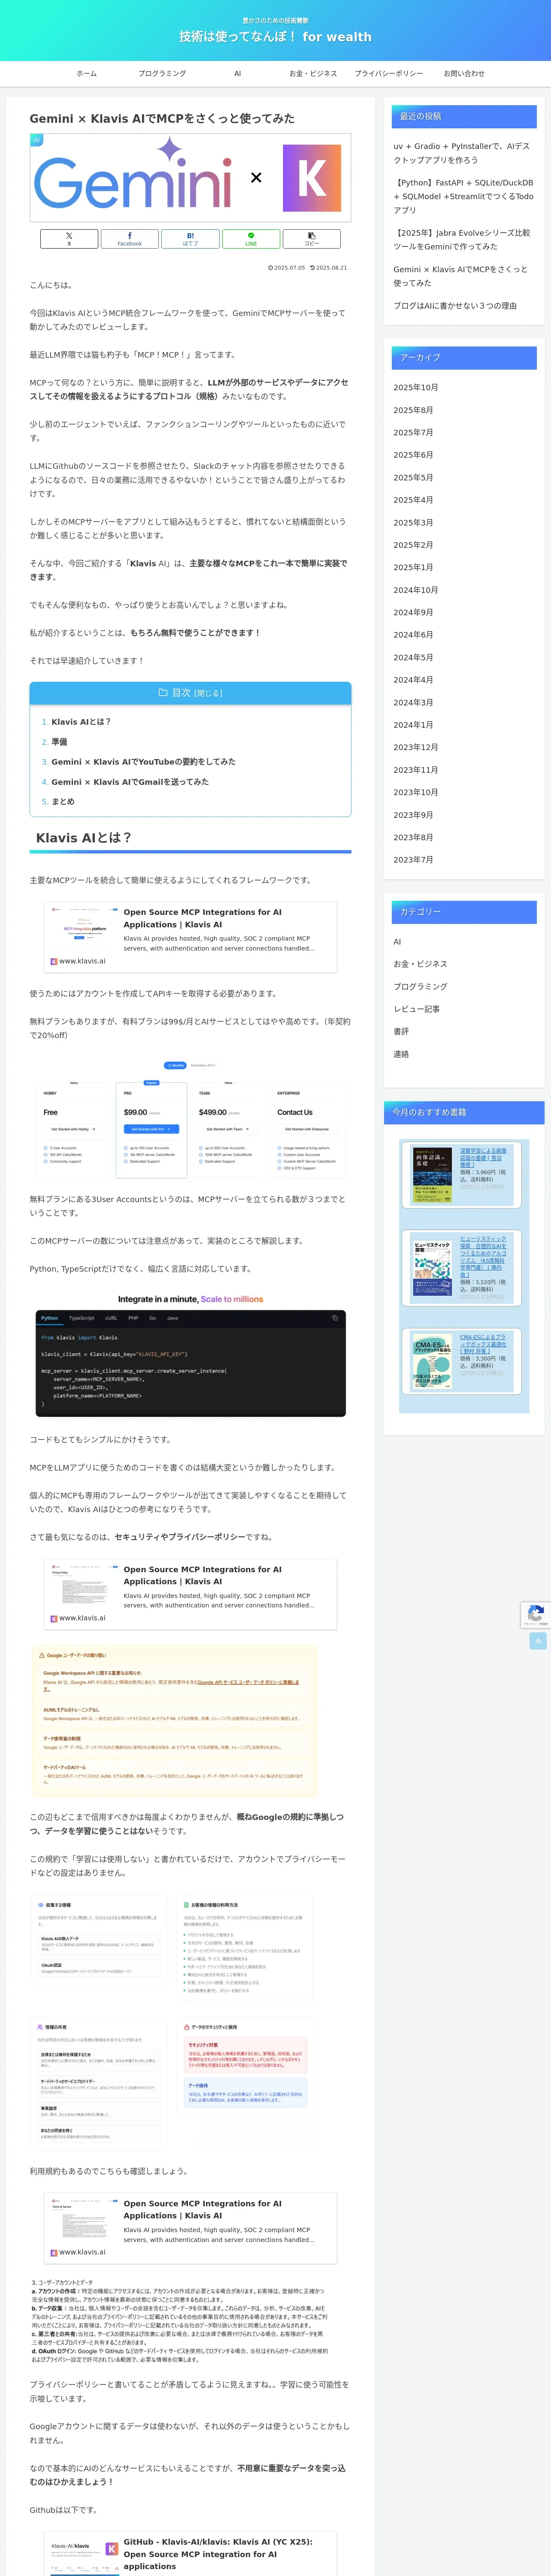This screenshot has height=2576, width=551.
Task: Open the プログラミング menu item
Action: [x=162, y=74]
